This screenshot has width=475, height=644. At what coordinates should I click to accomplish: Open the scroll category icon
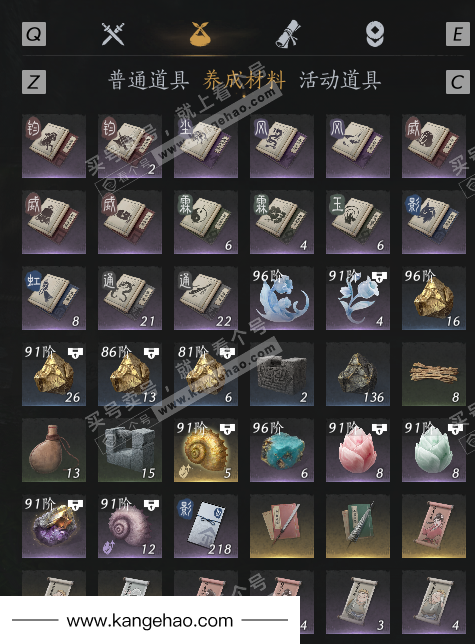[287, 34]
